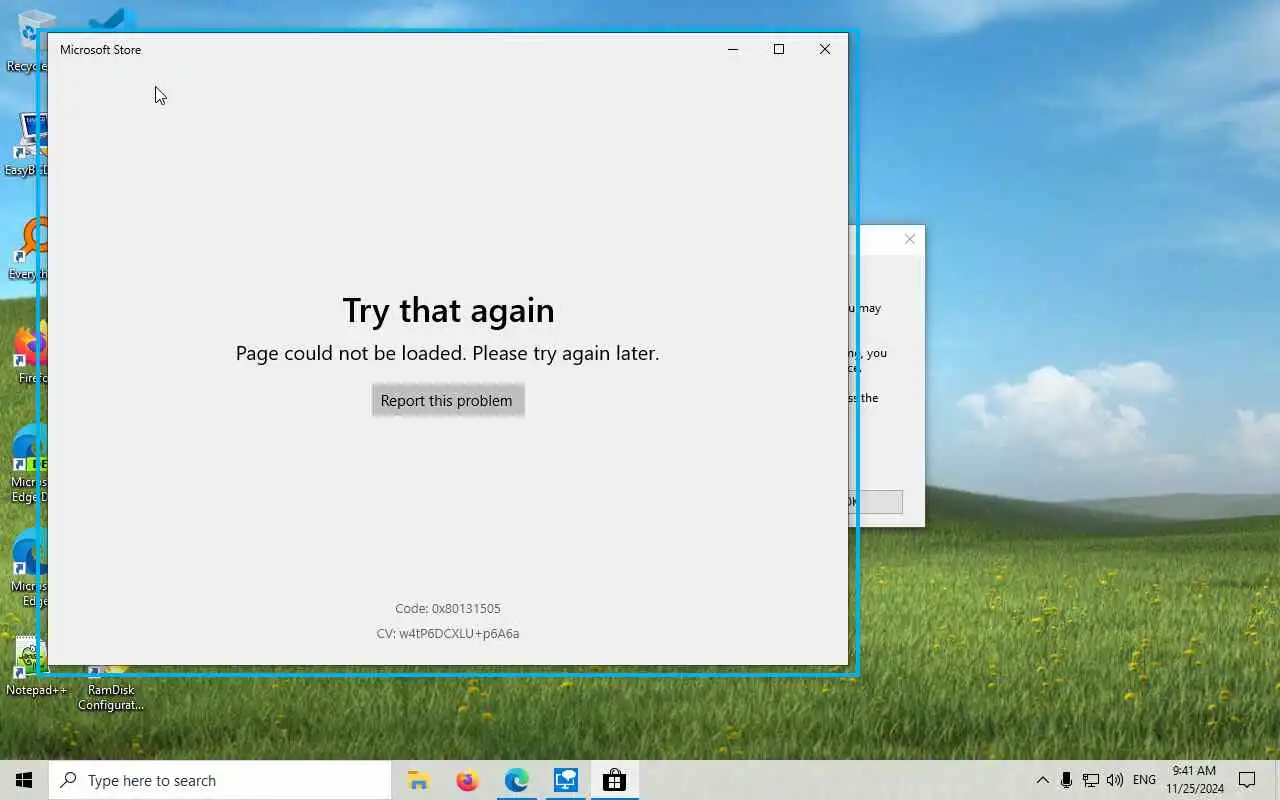The width and height of the screenshot is (1280, 800).
Task: Select the Recycle Bin desktop icon
Action: pyautogui.click(x=28, y=42)
